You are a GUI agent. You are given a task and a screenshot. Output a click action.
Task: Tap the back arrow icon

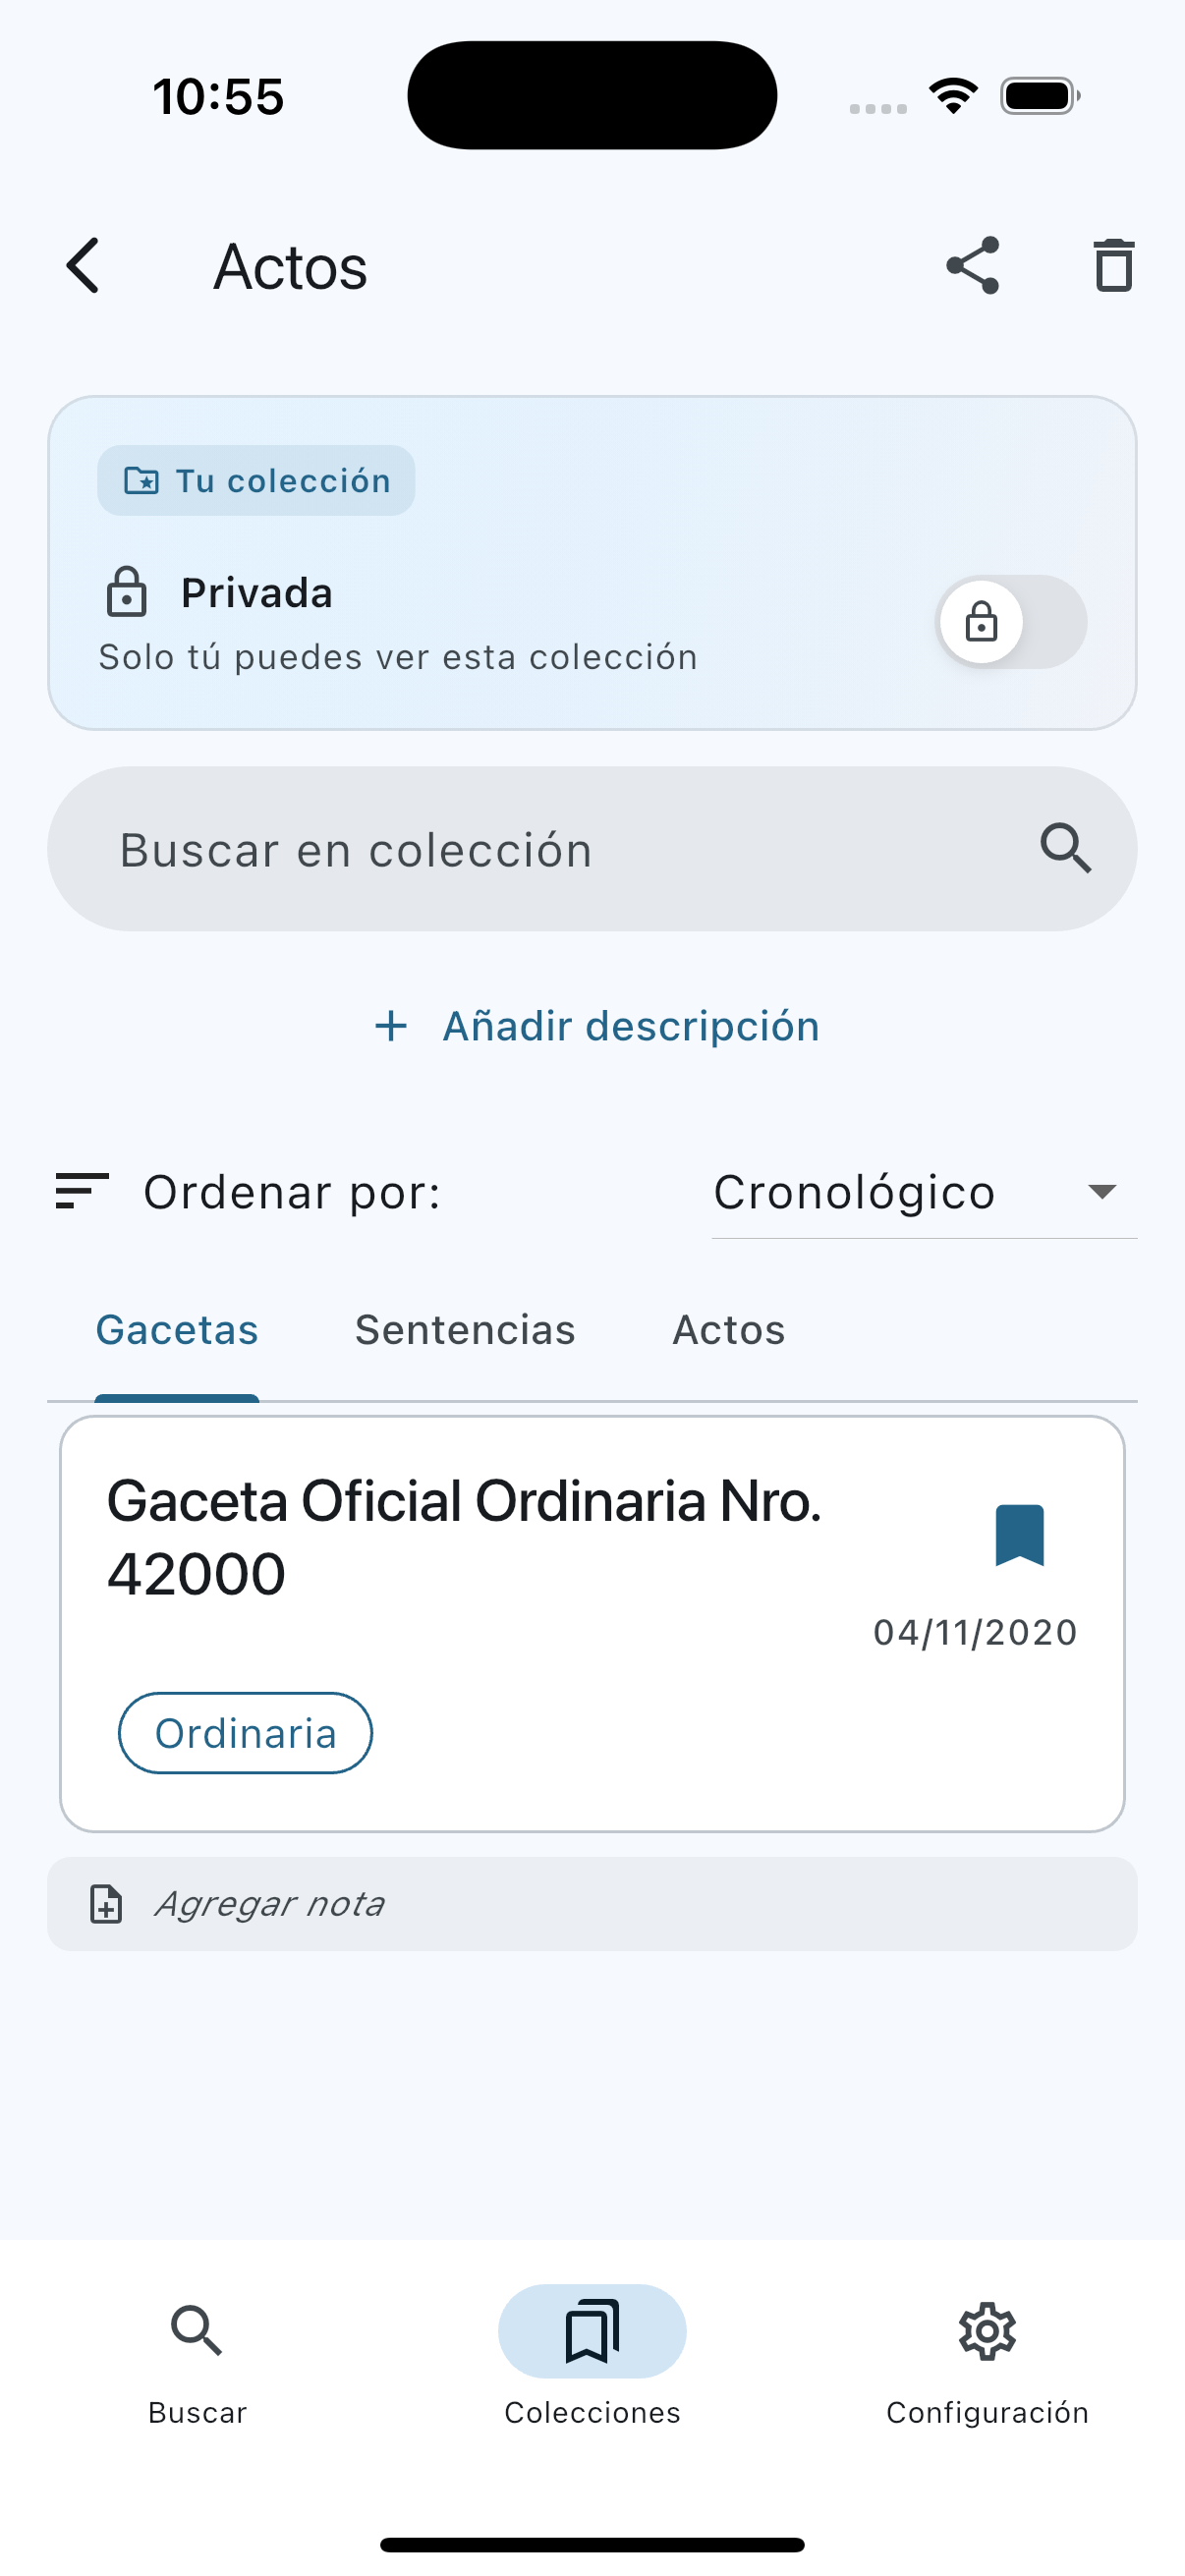(84, 266)
